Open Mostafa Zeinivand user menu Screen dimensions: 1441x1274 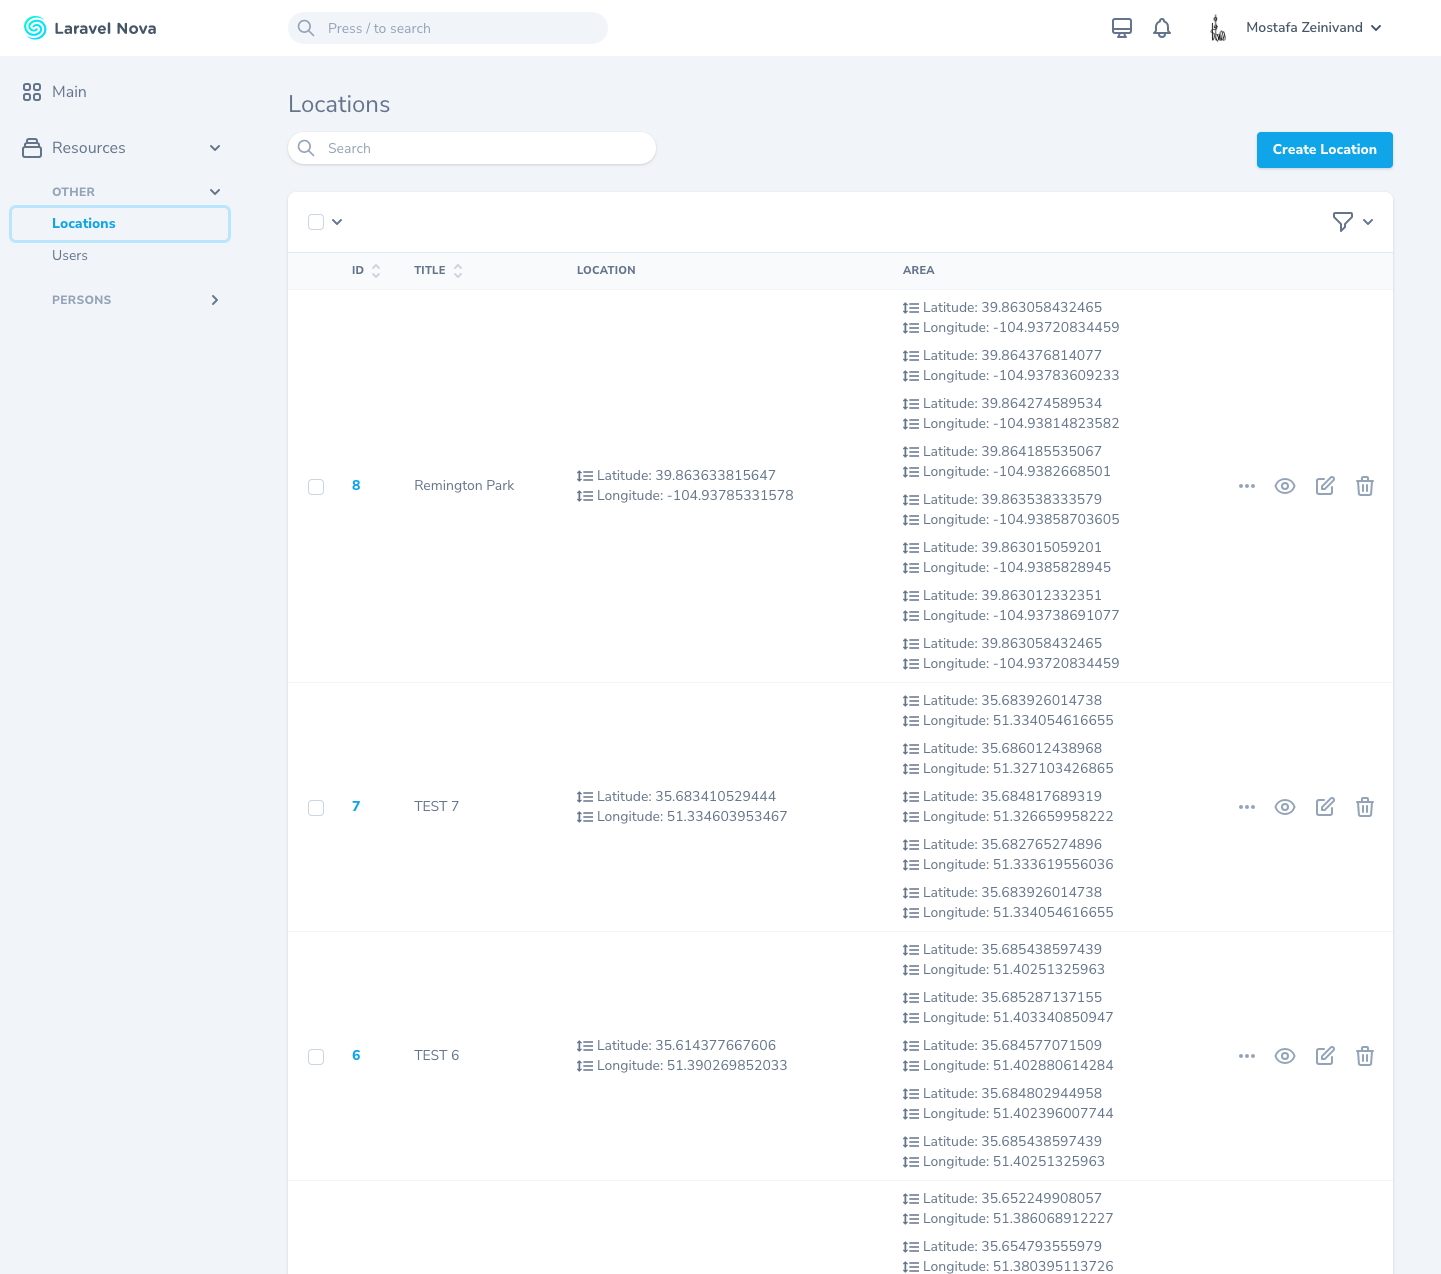(1310, 28)
